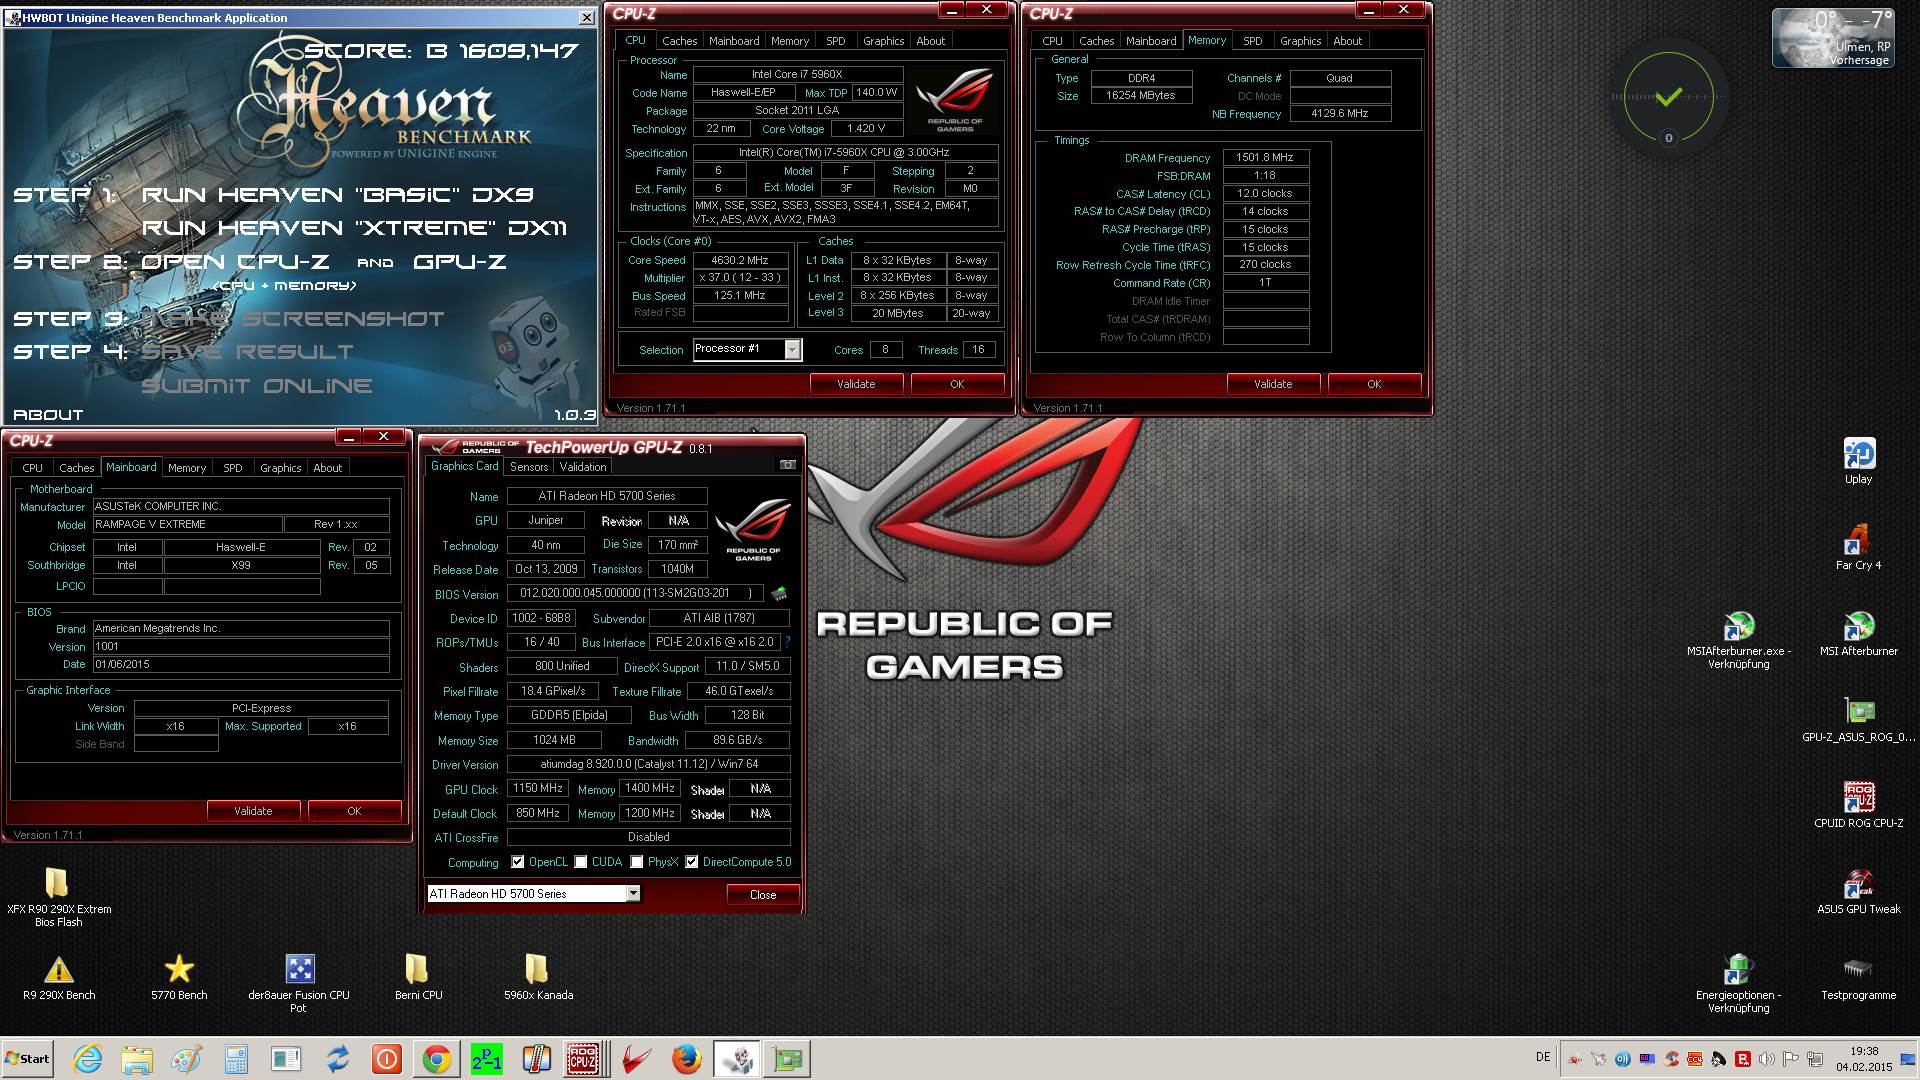Click the green checkmark gauge gadget

click(x=1668, y=97)
